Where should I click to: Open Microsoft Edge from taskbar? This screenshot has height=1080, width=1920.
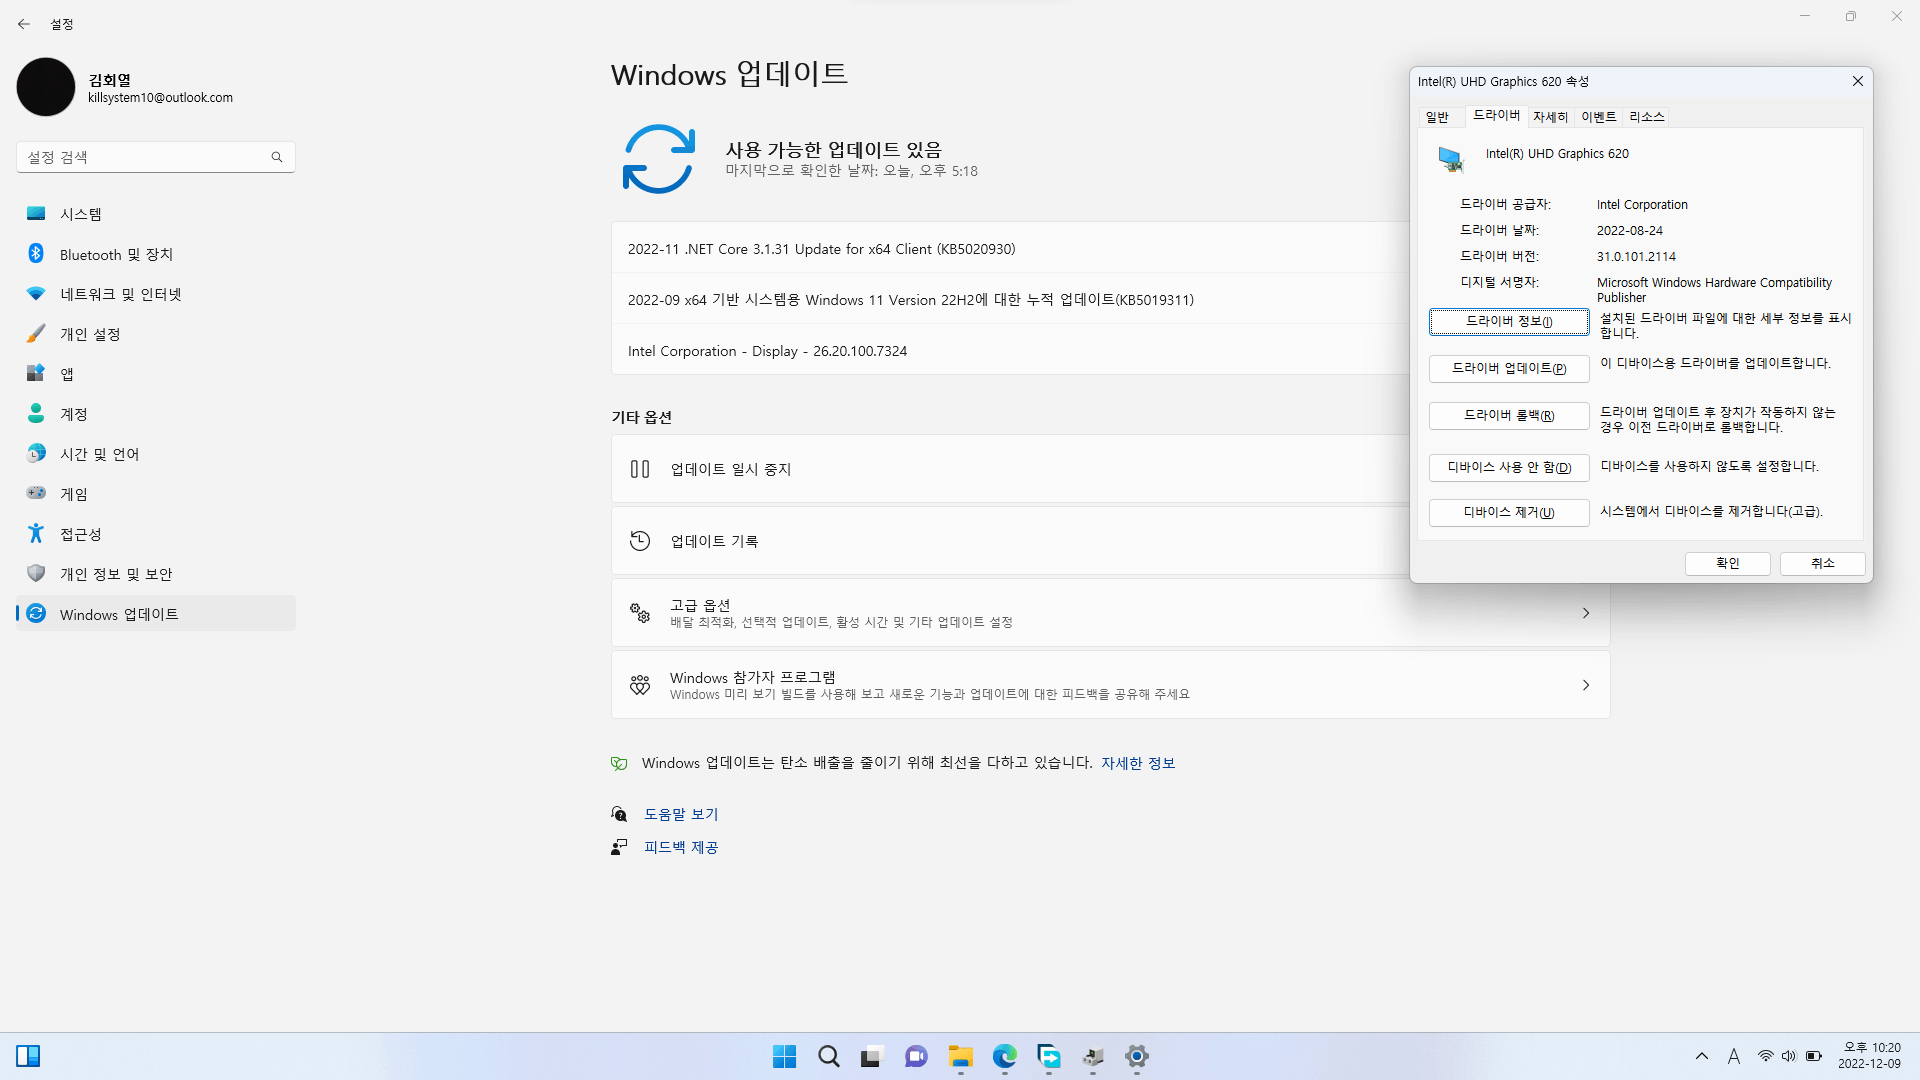(x=1004, y=1056)
